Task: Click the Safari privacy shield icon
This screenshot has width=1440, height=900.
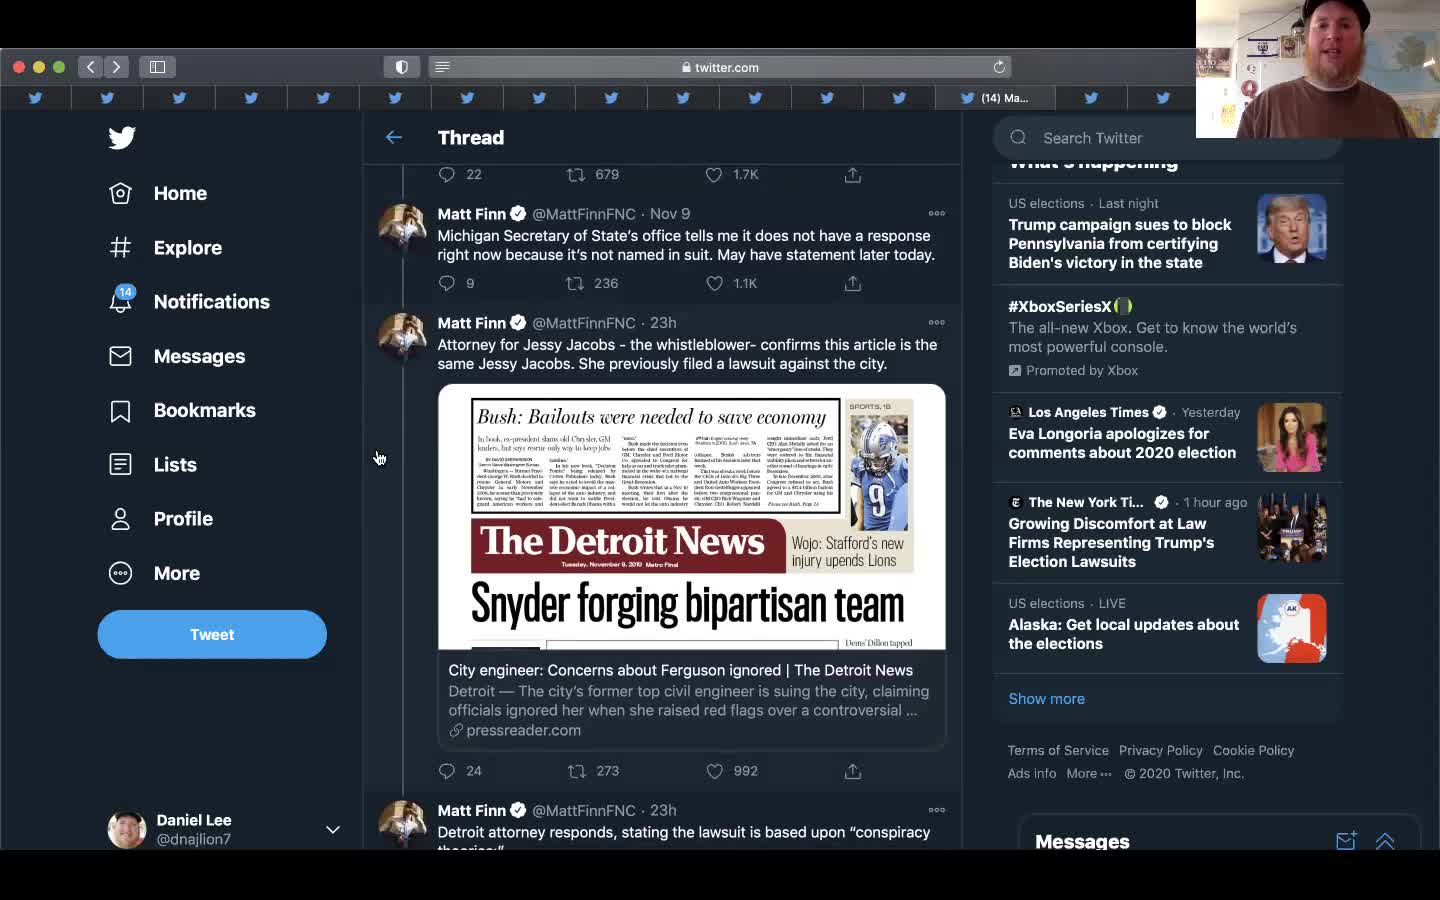Action: [x=402, y=67]
